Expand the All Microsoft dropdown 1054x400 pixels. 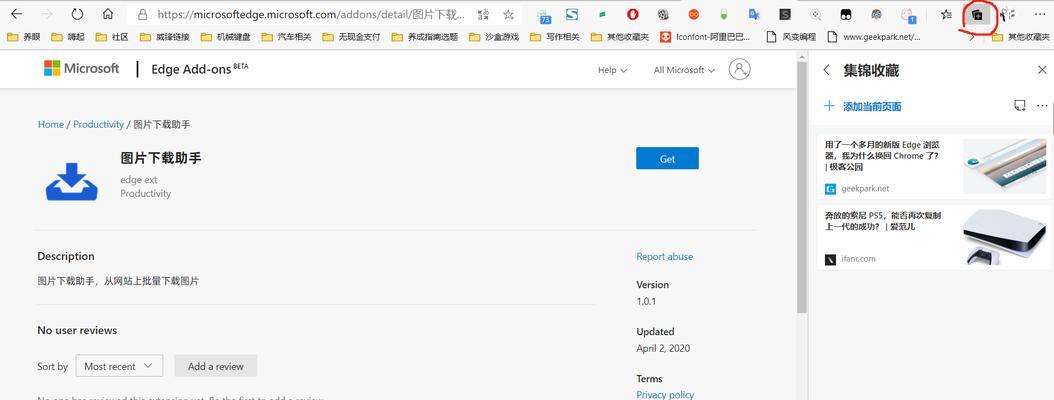[x=684, y=70]
